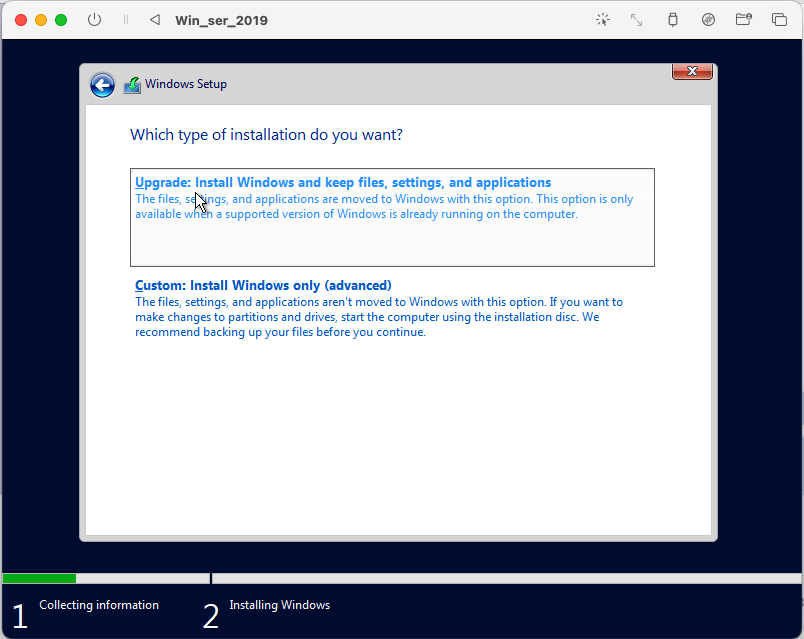Click the Custom option description text

[379, 317]
